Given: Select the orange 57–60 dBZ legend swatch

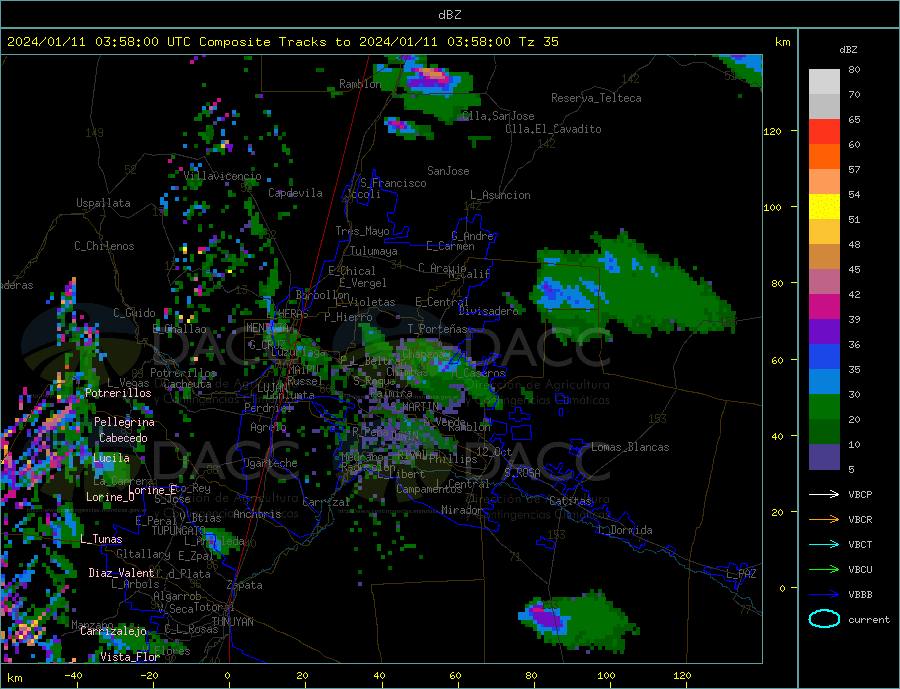Looking at the screenshot, I should click(824, 157).
